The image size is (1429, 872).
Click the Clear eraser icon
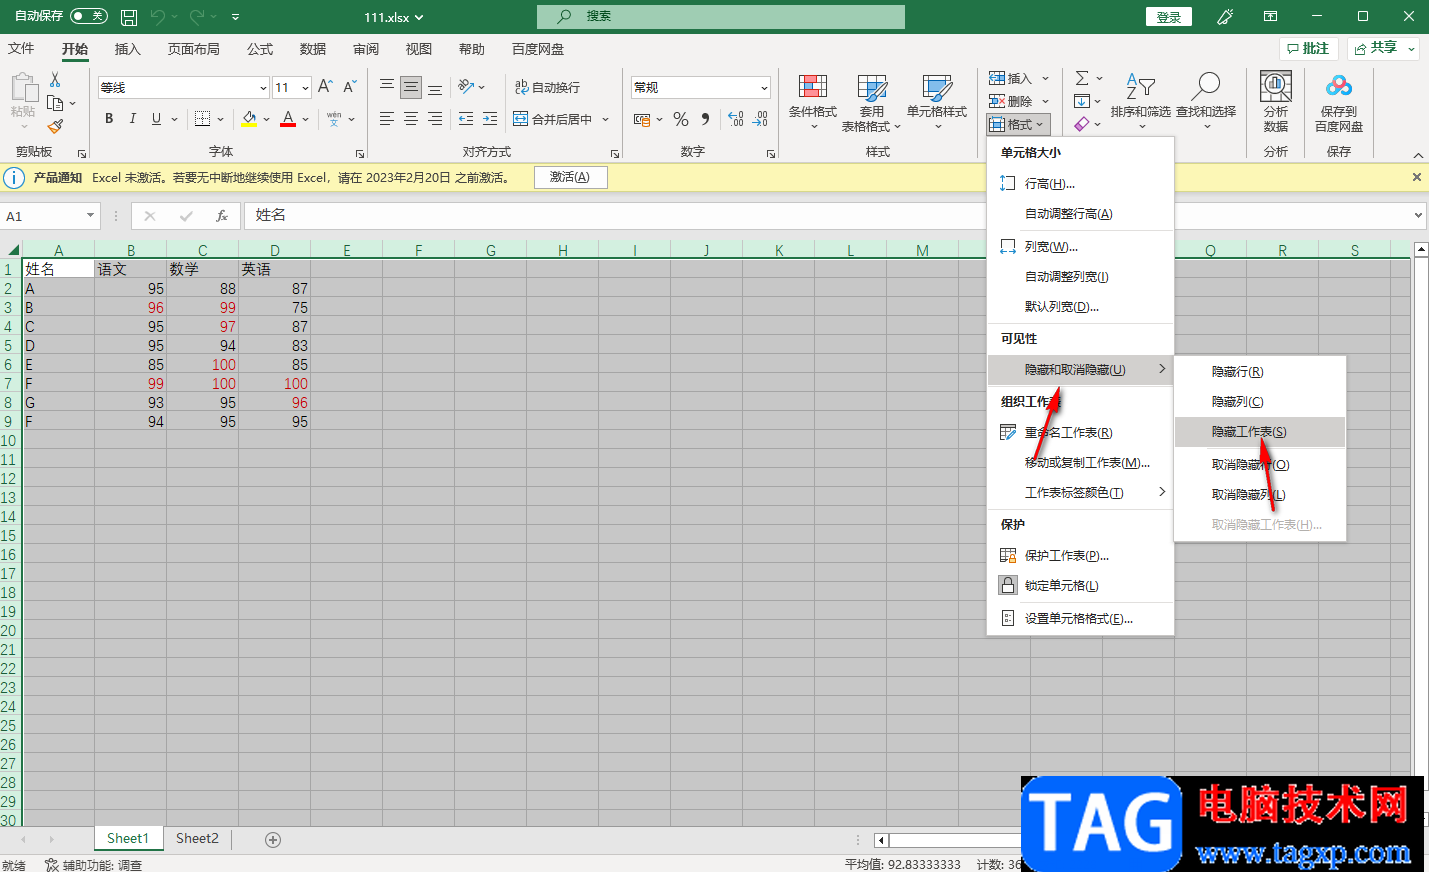coord(1082,124)
